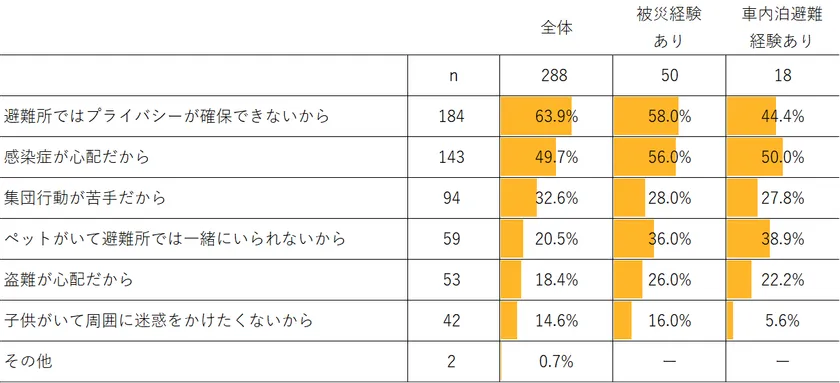Select the row label 盗難が心配だから

coord(68,279)
